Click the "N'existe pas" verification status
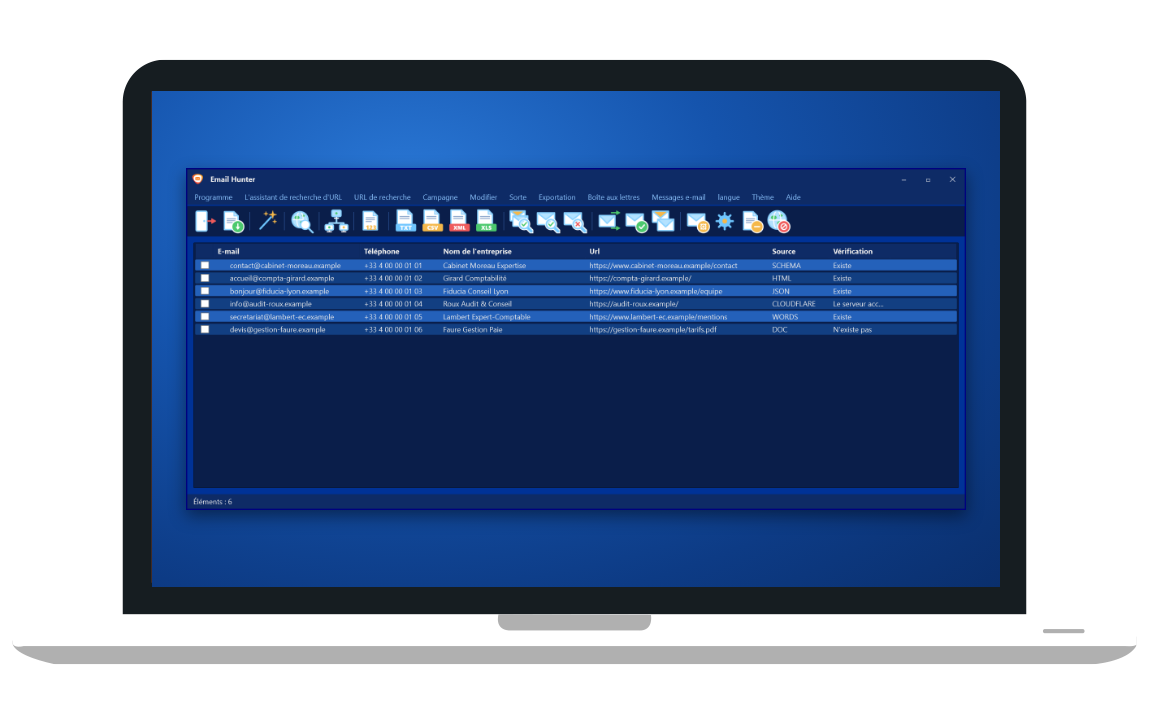Screen dimensions: 1149x724 tap(852, 330)
